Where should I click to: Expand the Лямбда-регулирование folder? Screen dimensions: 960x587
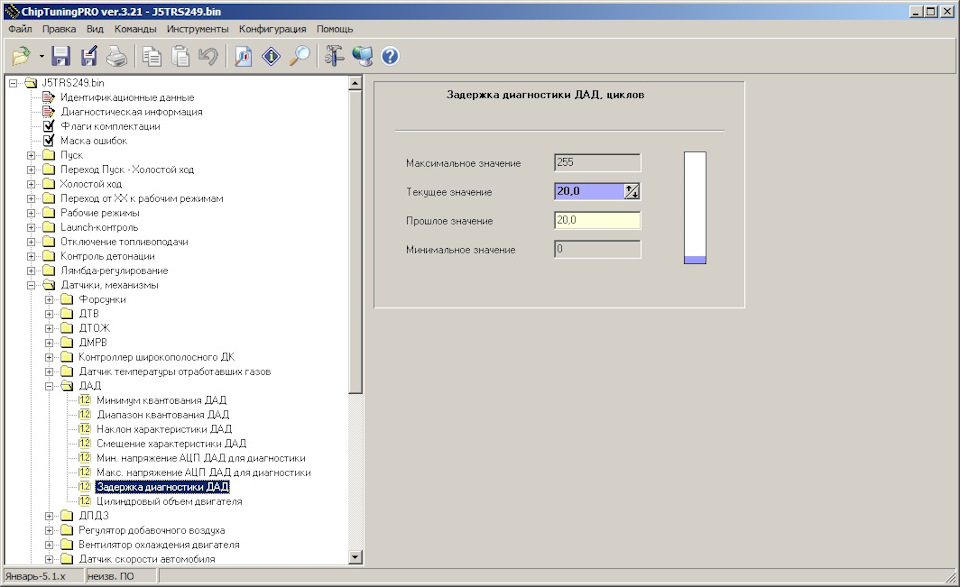tap(31, 271)
